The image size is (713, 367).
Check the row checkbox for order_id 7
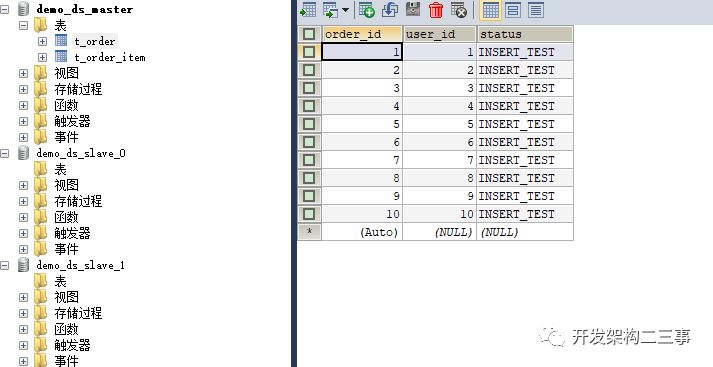(x=309, y=160)
